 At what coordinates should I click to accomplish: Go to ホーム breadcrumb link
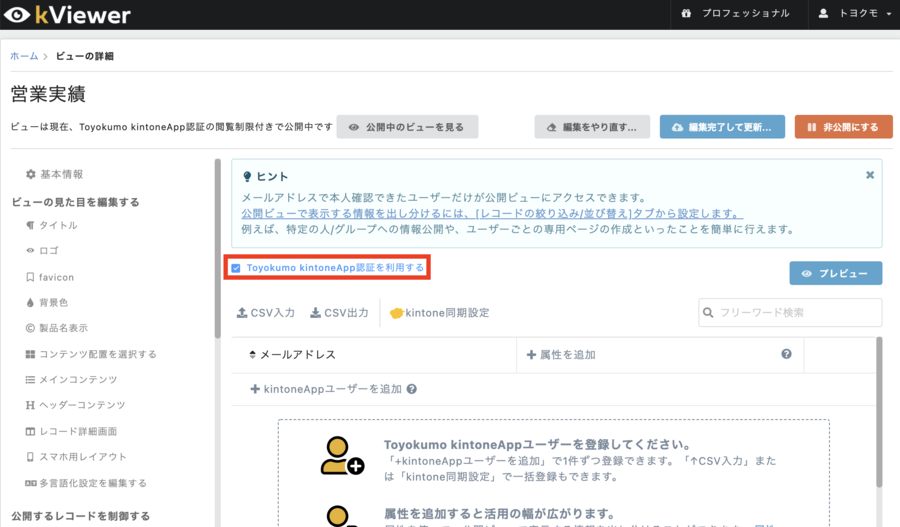tap(24, 56)
